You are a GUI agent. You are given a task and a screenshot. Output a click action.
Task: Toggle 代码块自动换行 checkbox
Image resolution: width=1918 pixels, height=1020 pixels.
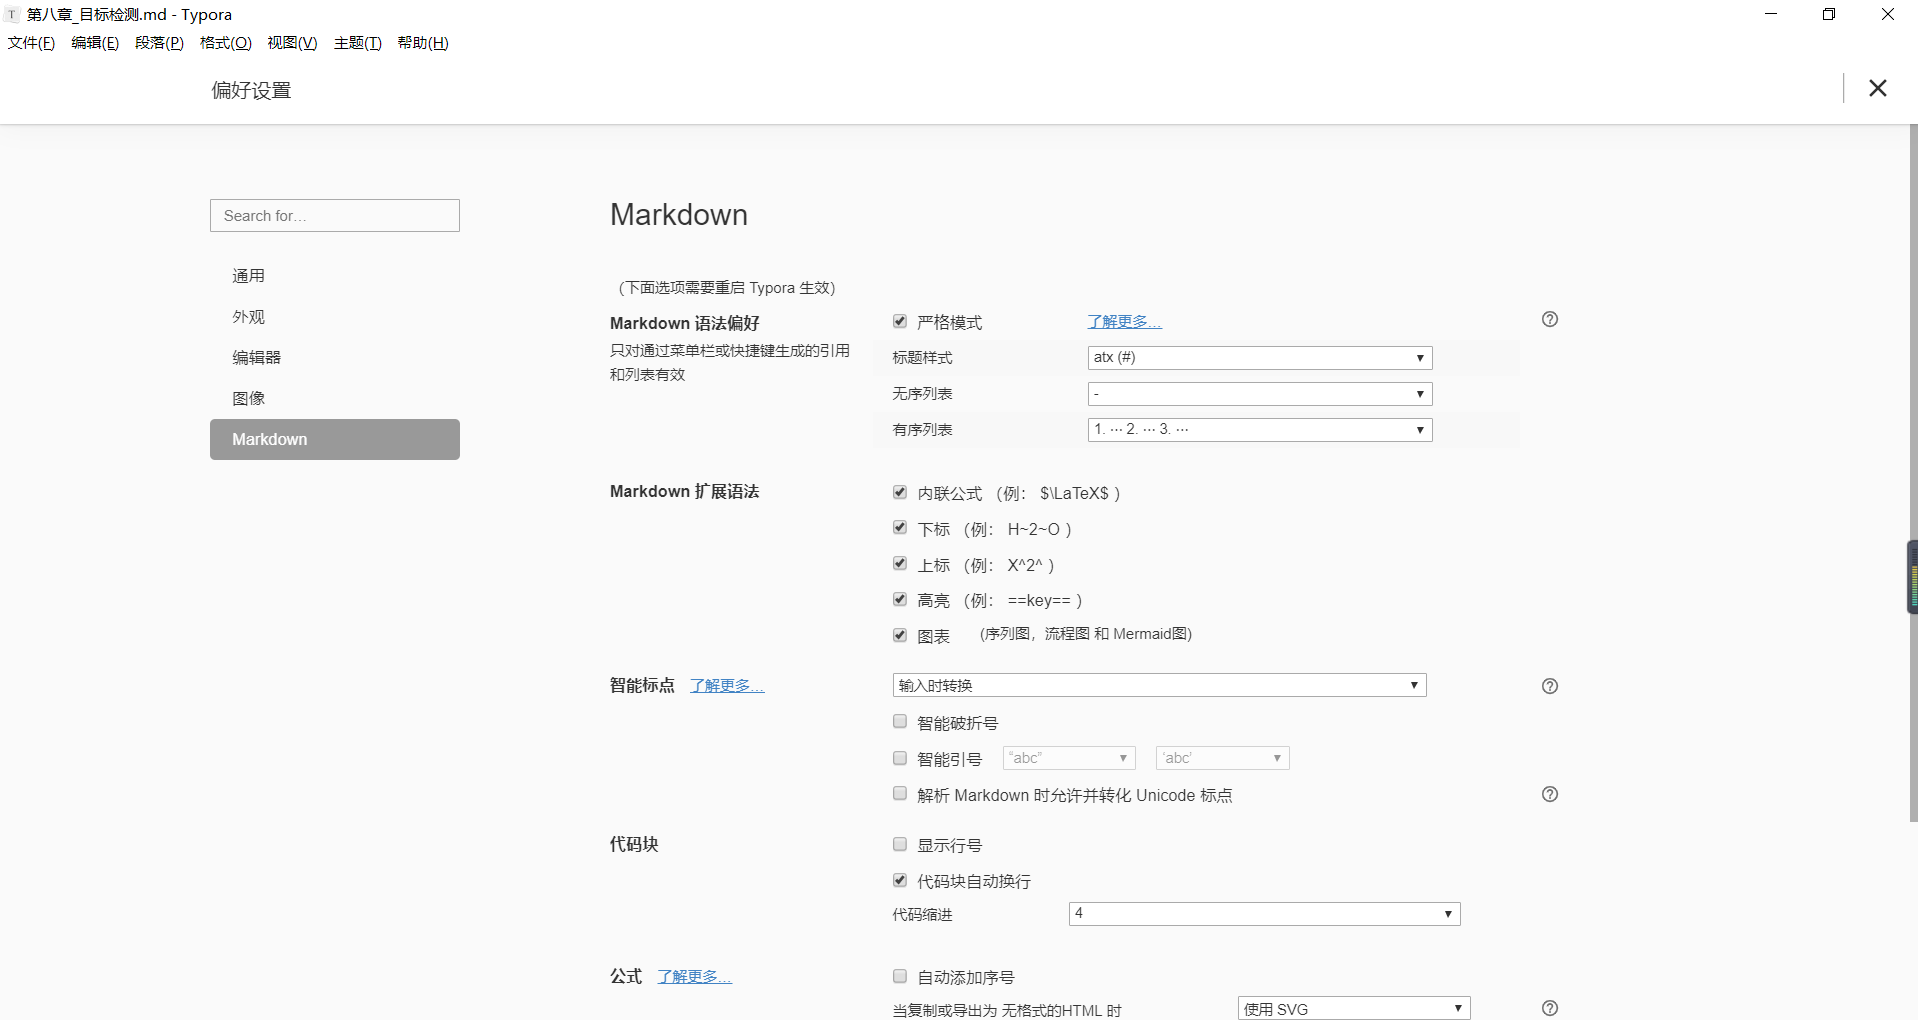(900, 880)
